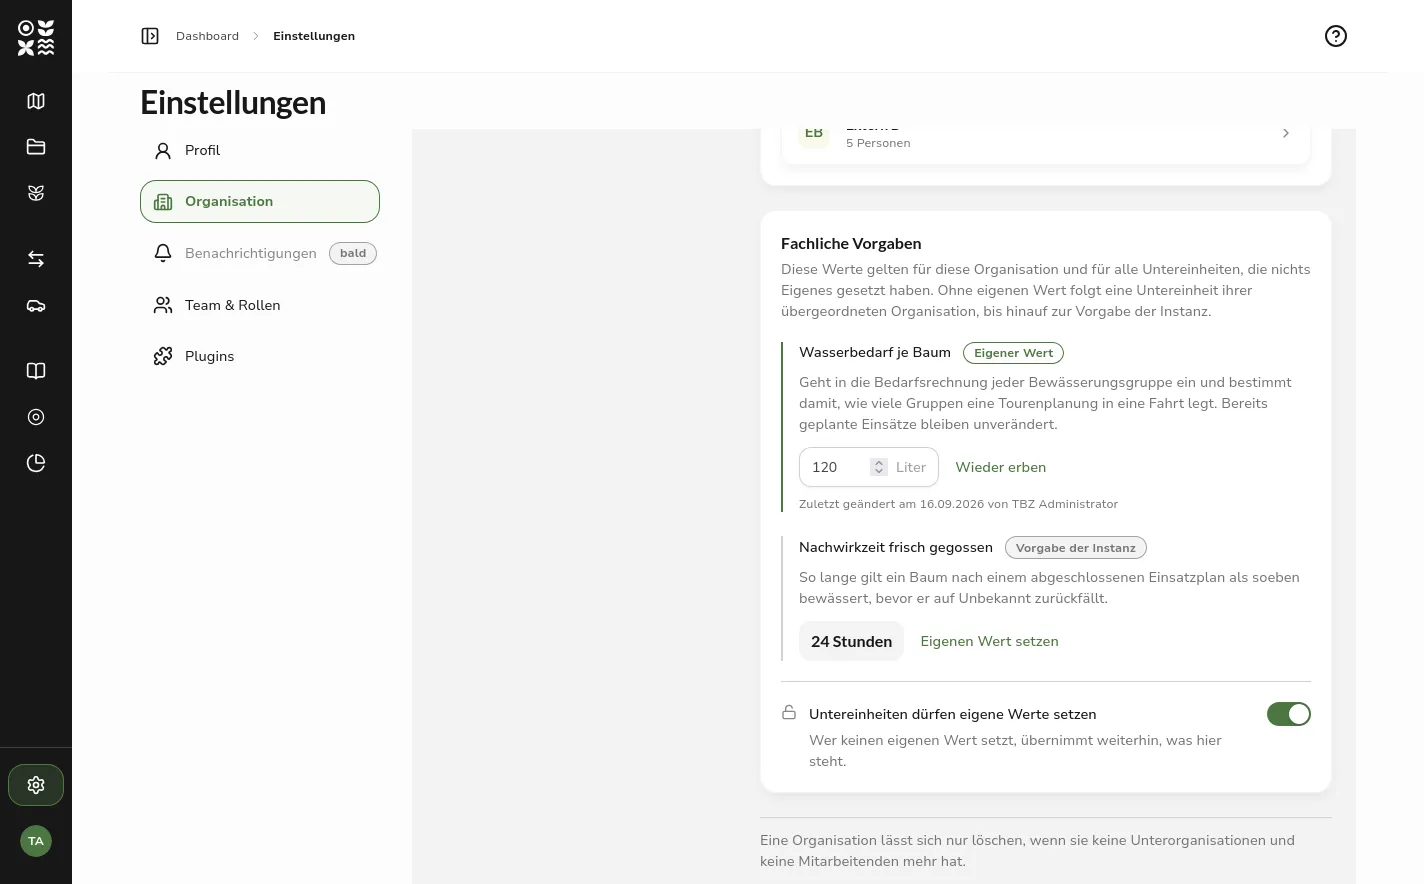The width and height of the screenshot is (1424, 884).
Task: Open the help question mark icon
Action: 1336,36
